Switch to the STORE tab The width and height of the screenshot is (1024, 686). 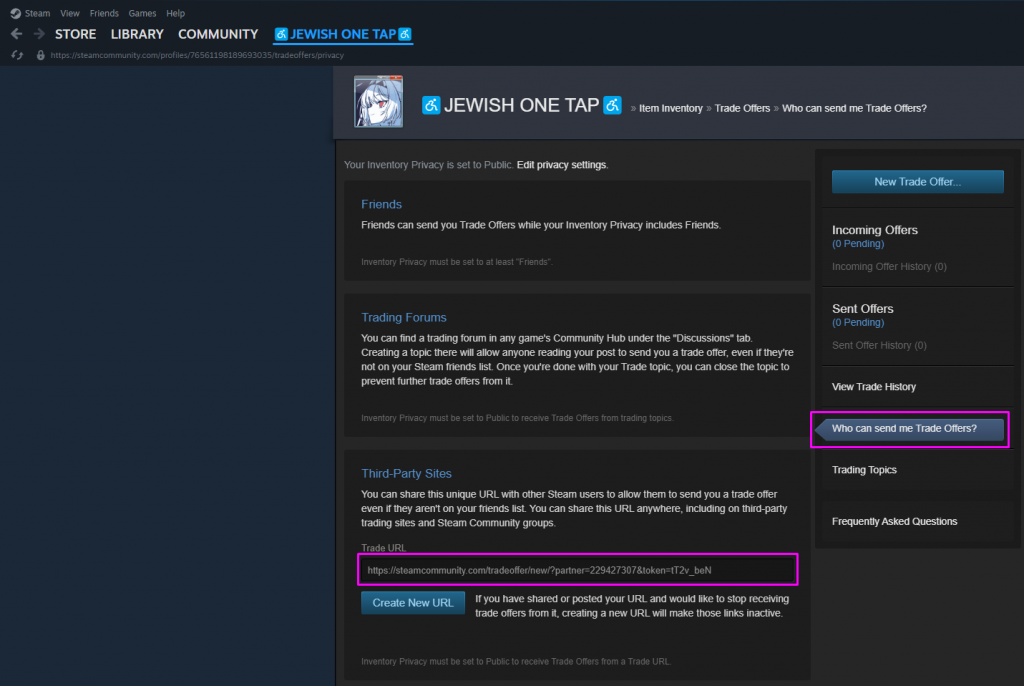(76, 34)
